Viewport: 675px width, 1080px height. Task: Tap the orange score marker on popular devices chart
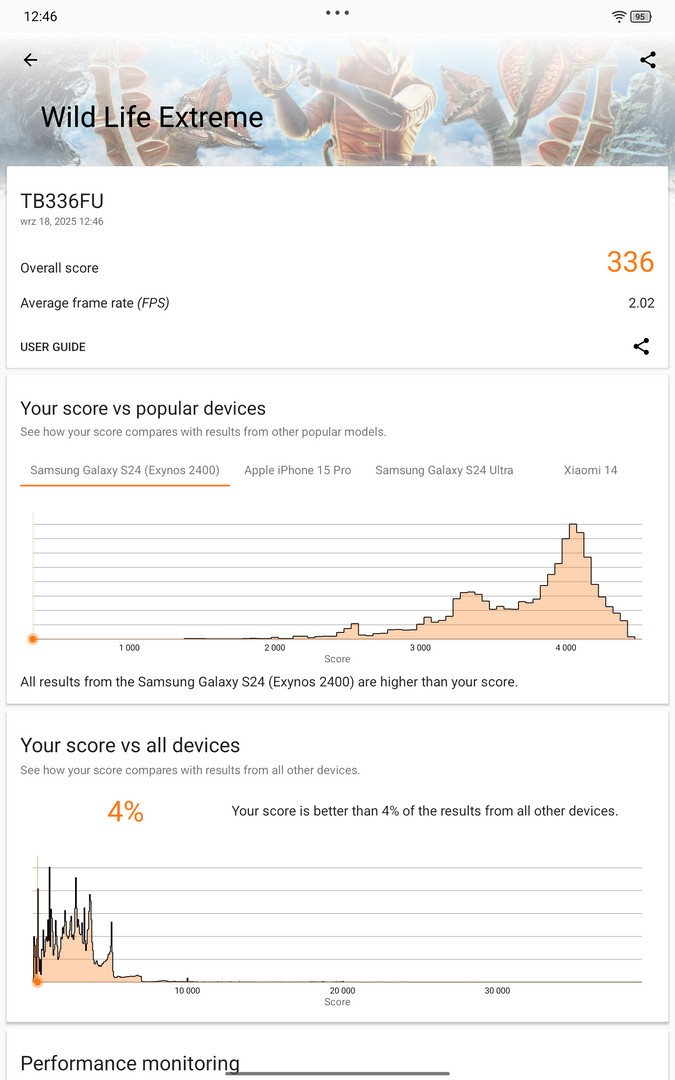[x=33, y=639]
